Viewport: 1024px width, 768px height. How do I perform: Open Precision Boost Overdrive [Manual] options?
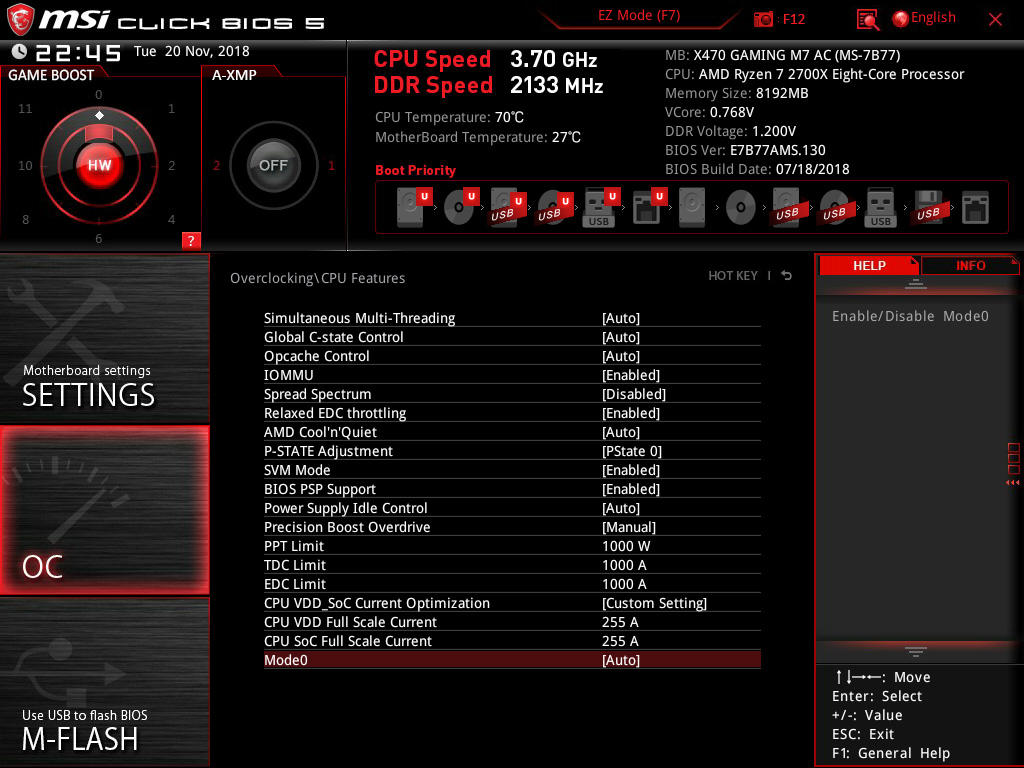[x=629, y=526]
